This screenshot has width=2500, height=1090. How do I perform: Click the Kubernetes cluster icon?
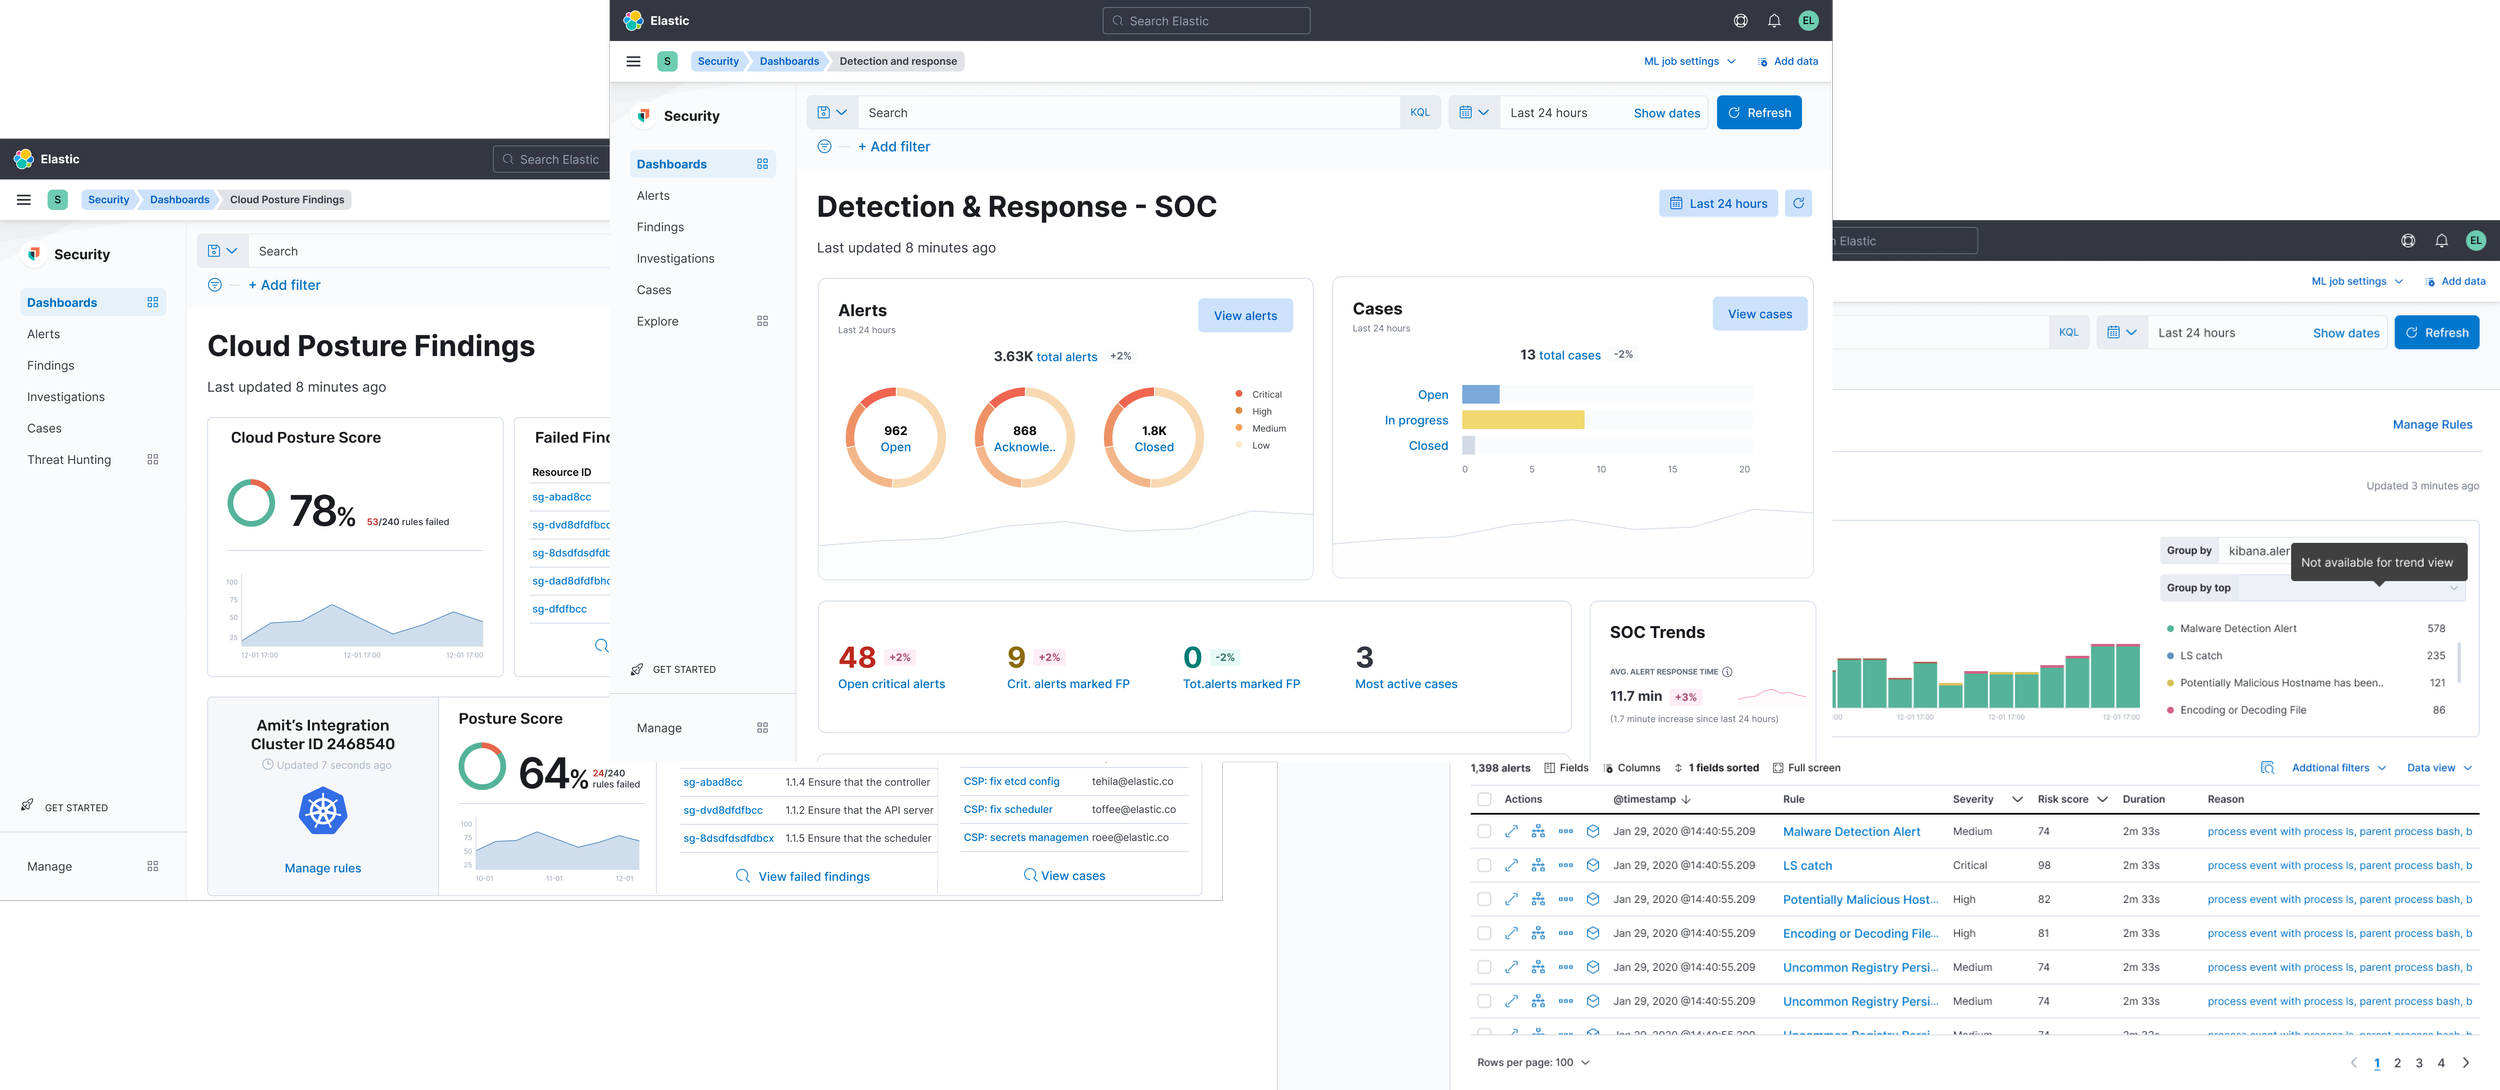323,811
